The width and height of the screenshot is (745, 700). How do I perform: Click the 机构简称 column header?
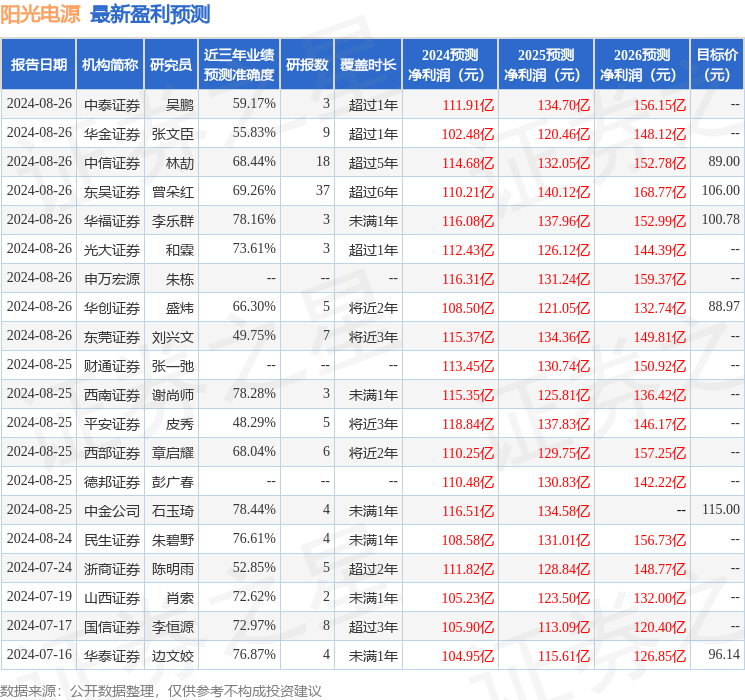[x=110, y=64]
